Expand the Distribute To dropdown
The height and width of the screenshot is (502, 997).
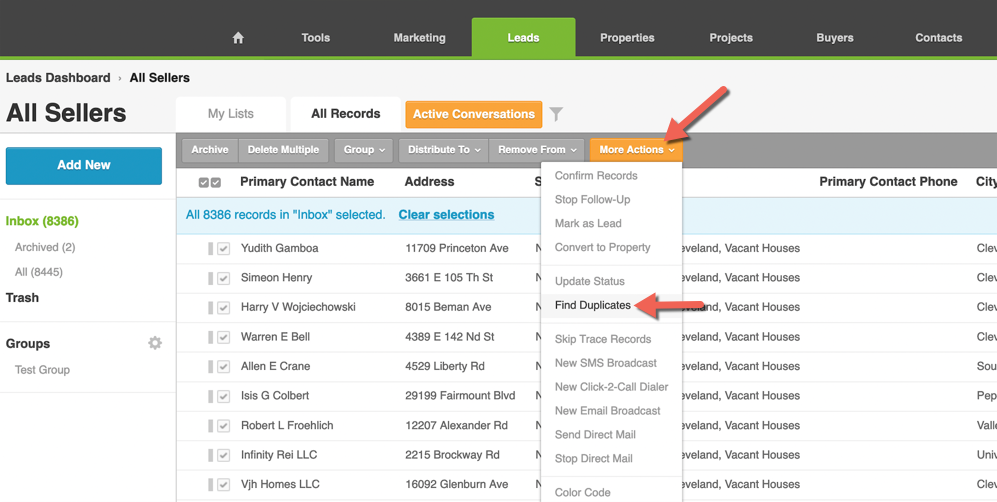pos(444,150)
